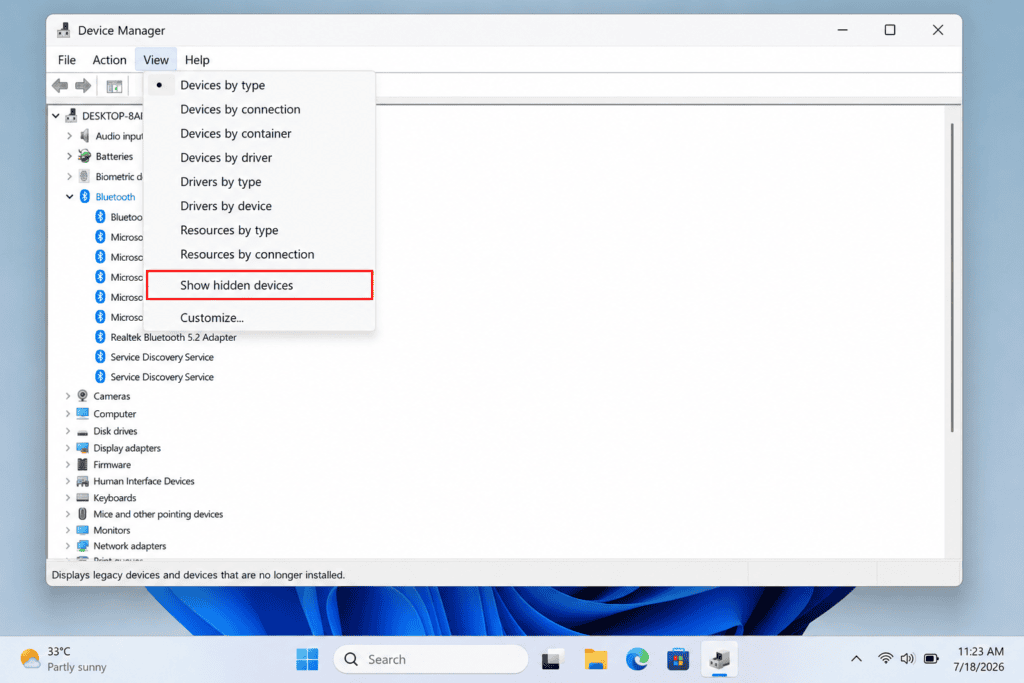Open File Explorer from the taskbar
The height and width of the screenshot is (683, 1024).
tap(596, 659)
